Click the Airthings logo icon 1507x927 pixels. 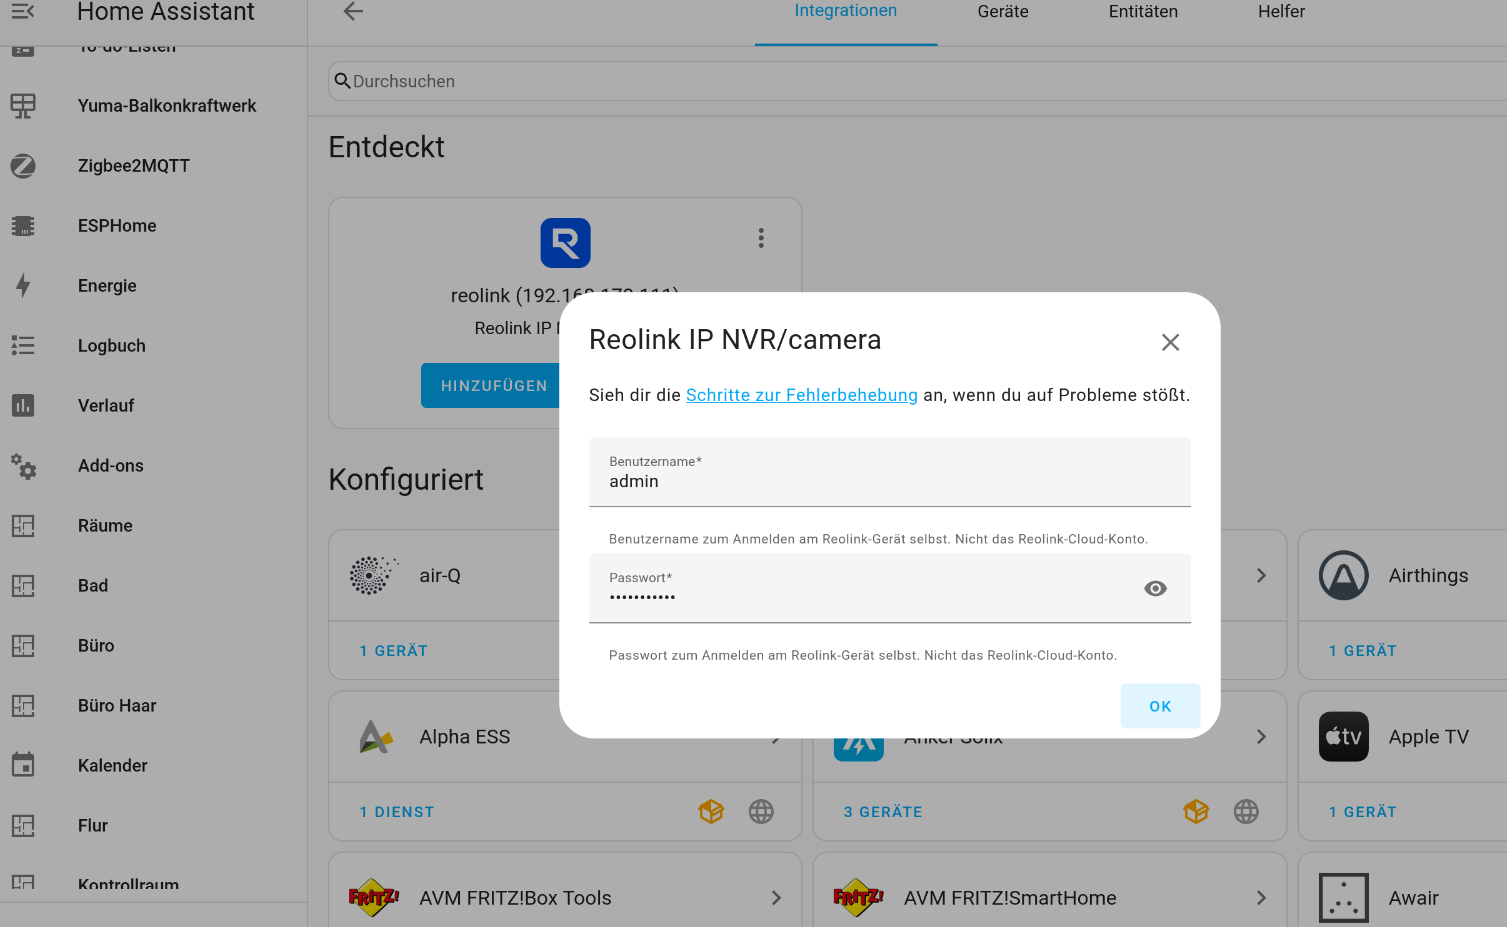click(1343, 576)
